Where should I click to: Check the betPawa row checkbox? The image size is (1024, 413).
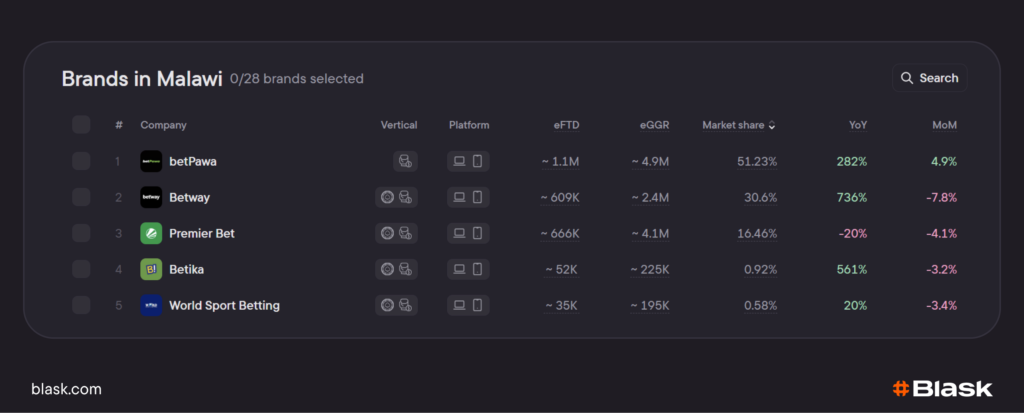point(81,161)
